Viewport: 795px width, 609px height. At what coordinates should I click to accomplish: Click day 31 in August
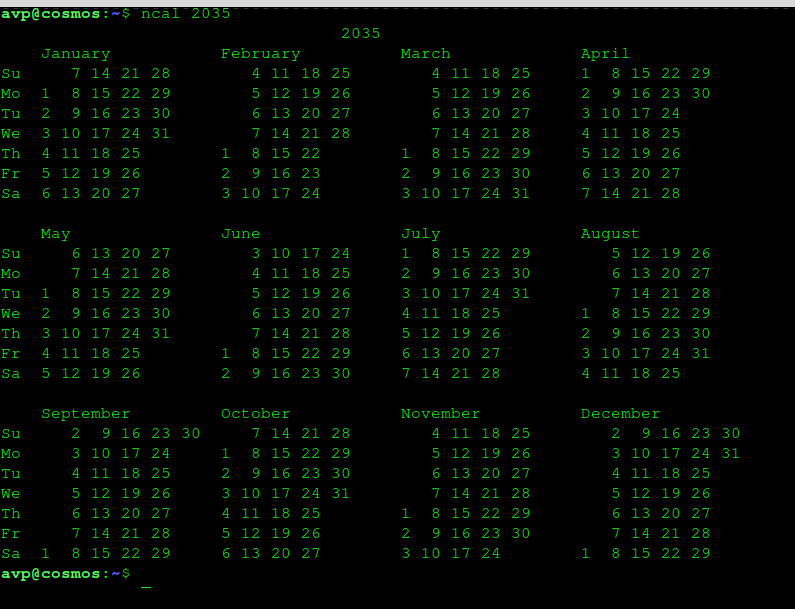point(701,353)
